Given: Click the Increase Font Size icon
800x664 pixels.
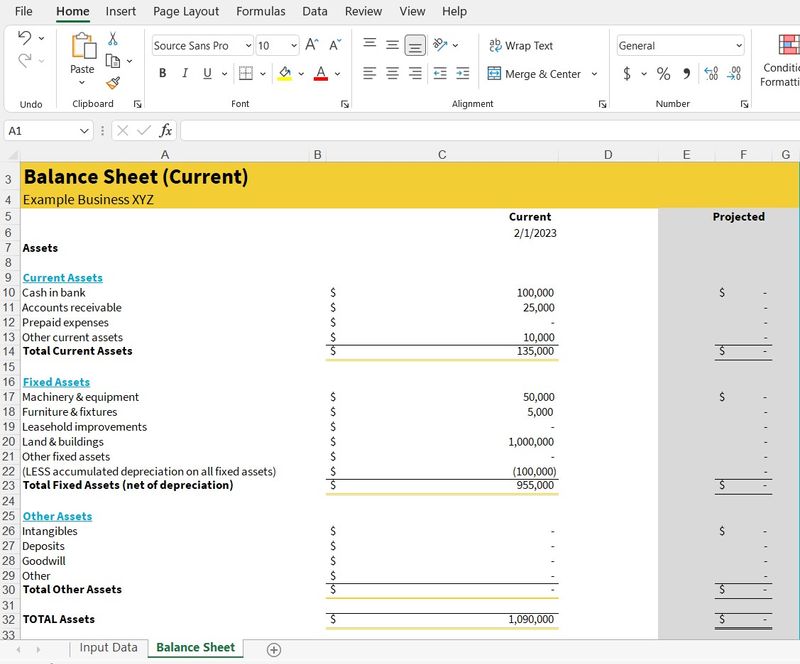Looking at the screenshot, I should click(312, 45).
